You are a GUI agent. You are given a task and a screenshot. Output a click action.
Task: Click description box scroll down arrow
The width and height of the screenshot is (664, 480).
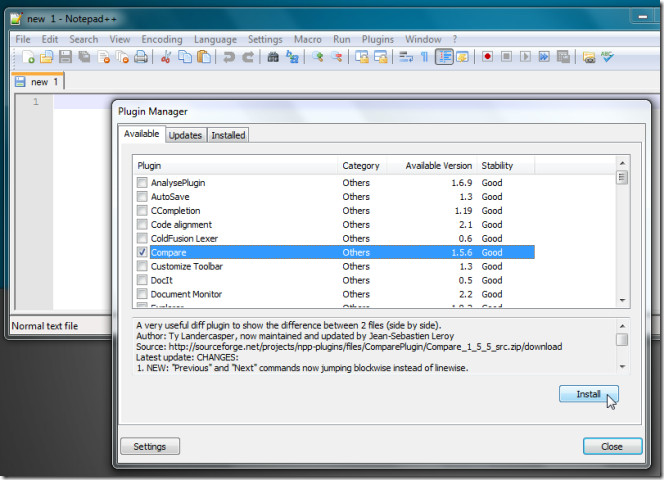622,367
